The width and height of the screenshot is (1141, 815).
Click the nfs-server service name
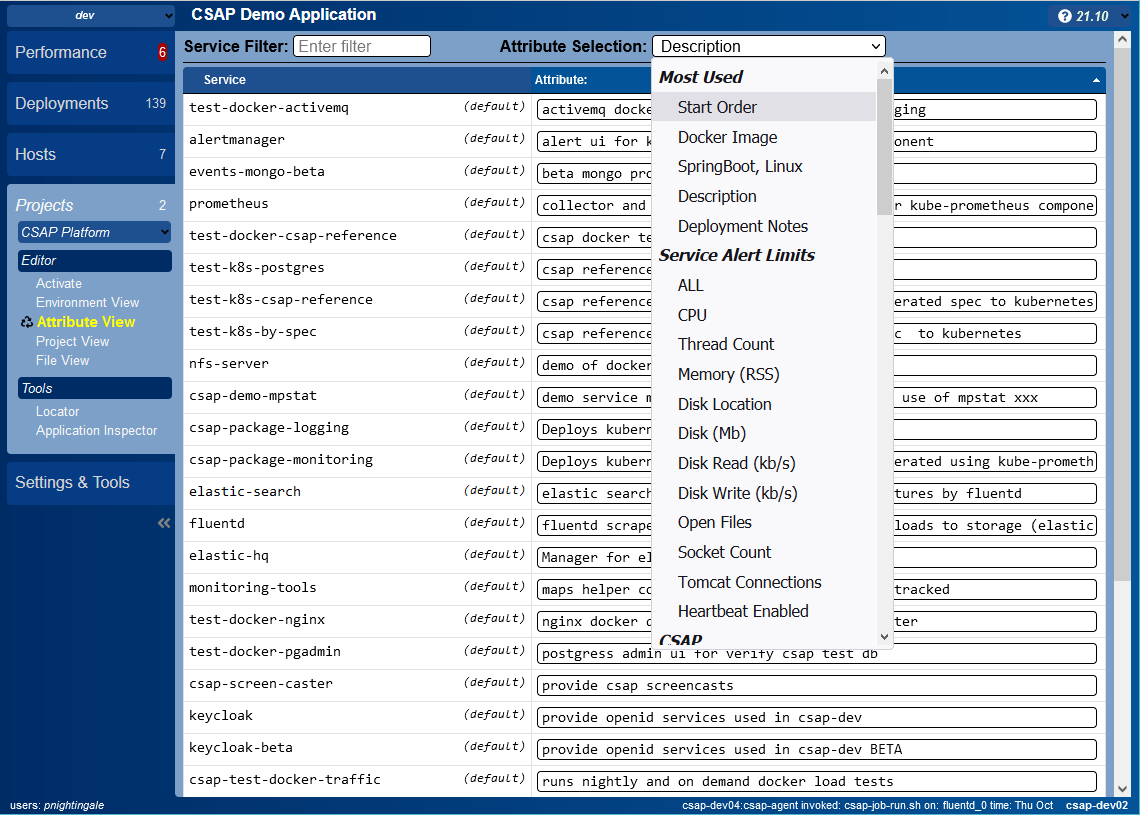tap(228, 364)
